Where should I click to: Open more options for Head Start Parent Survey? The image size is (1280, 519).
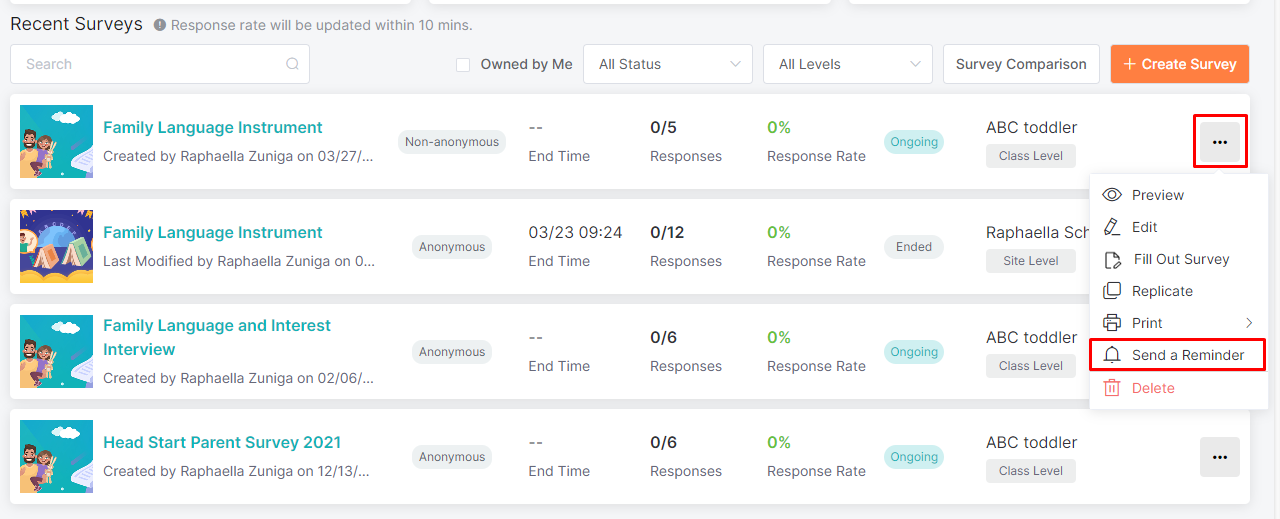1219,457
